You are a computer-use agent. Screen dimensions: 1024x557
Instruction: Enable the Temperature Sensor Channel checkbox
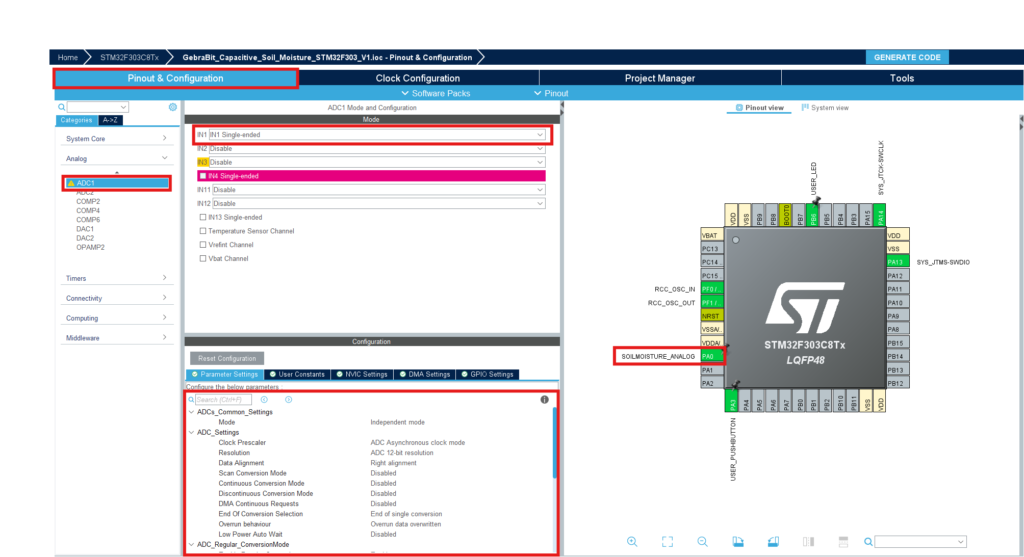[x=202, y=231]
